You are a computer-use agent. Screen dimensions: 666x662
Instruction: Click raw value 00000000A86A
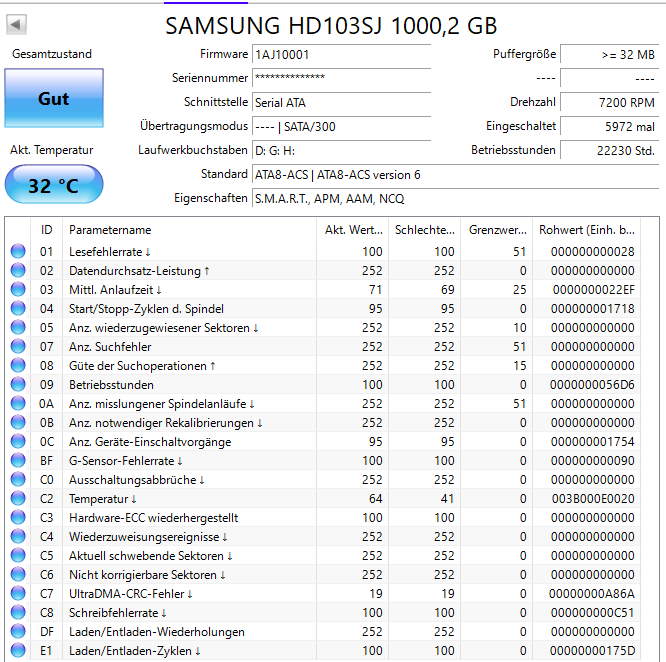(592, 594)
